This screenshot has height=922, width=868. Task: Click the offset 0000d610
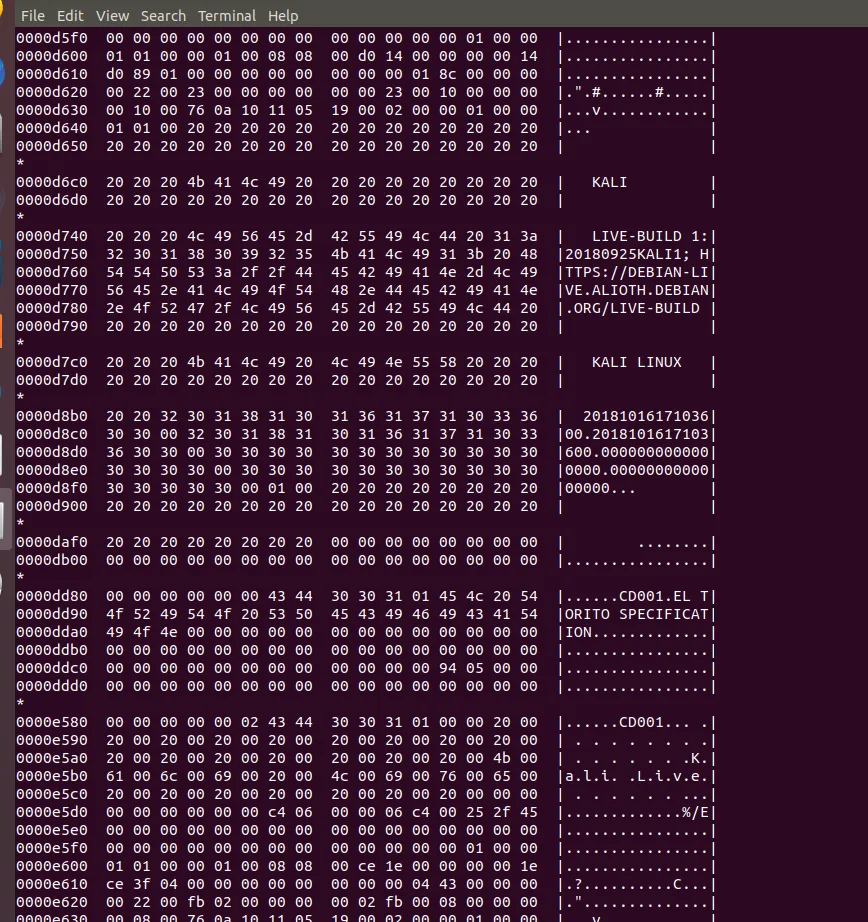point(52,74)
